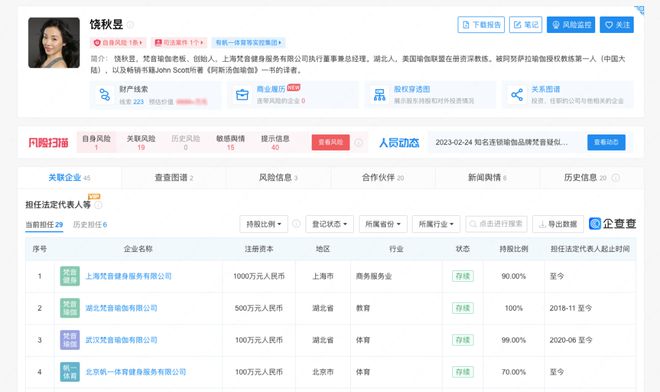The image size is (660, 392).
Task: Open the 持股比例 dropdown filter
Action: coord(264,224)
